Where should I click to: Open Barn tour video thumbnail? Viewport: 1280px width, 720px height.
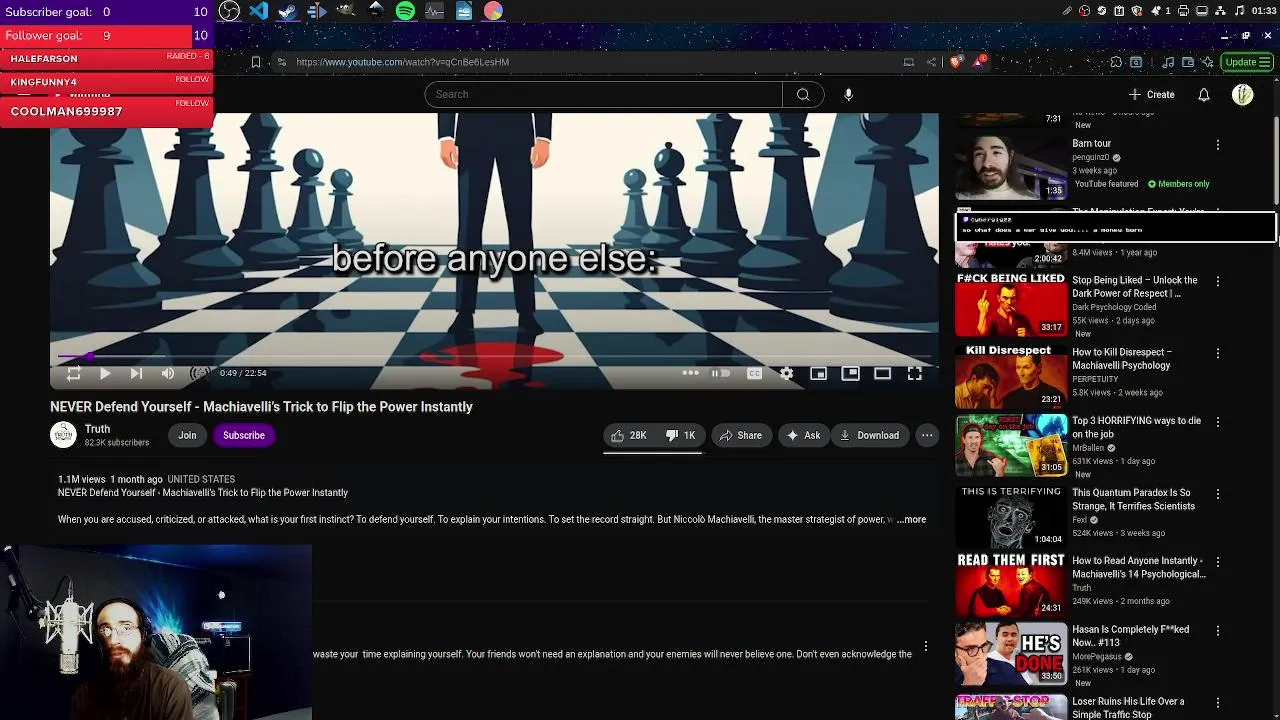[x=1011, y=167]
